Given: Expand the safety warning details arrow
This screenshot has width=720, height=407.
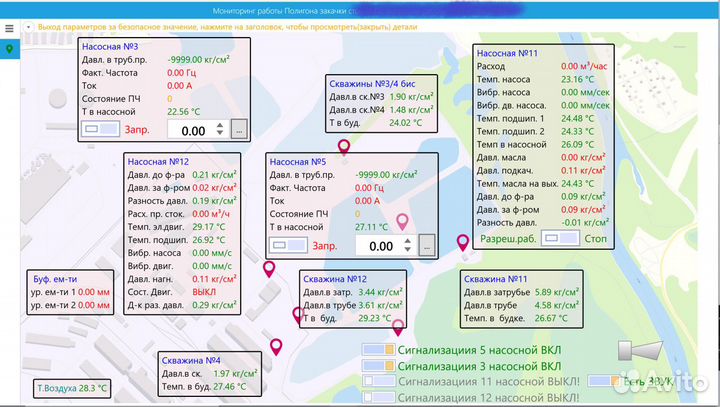Looking at the screenshot, I should pyautogui.click(x=28, y=27).
